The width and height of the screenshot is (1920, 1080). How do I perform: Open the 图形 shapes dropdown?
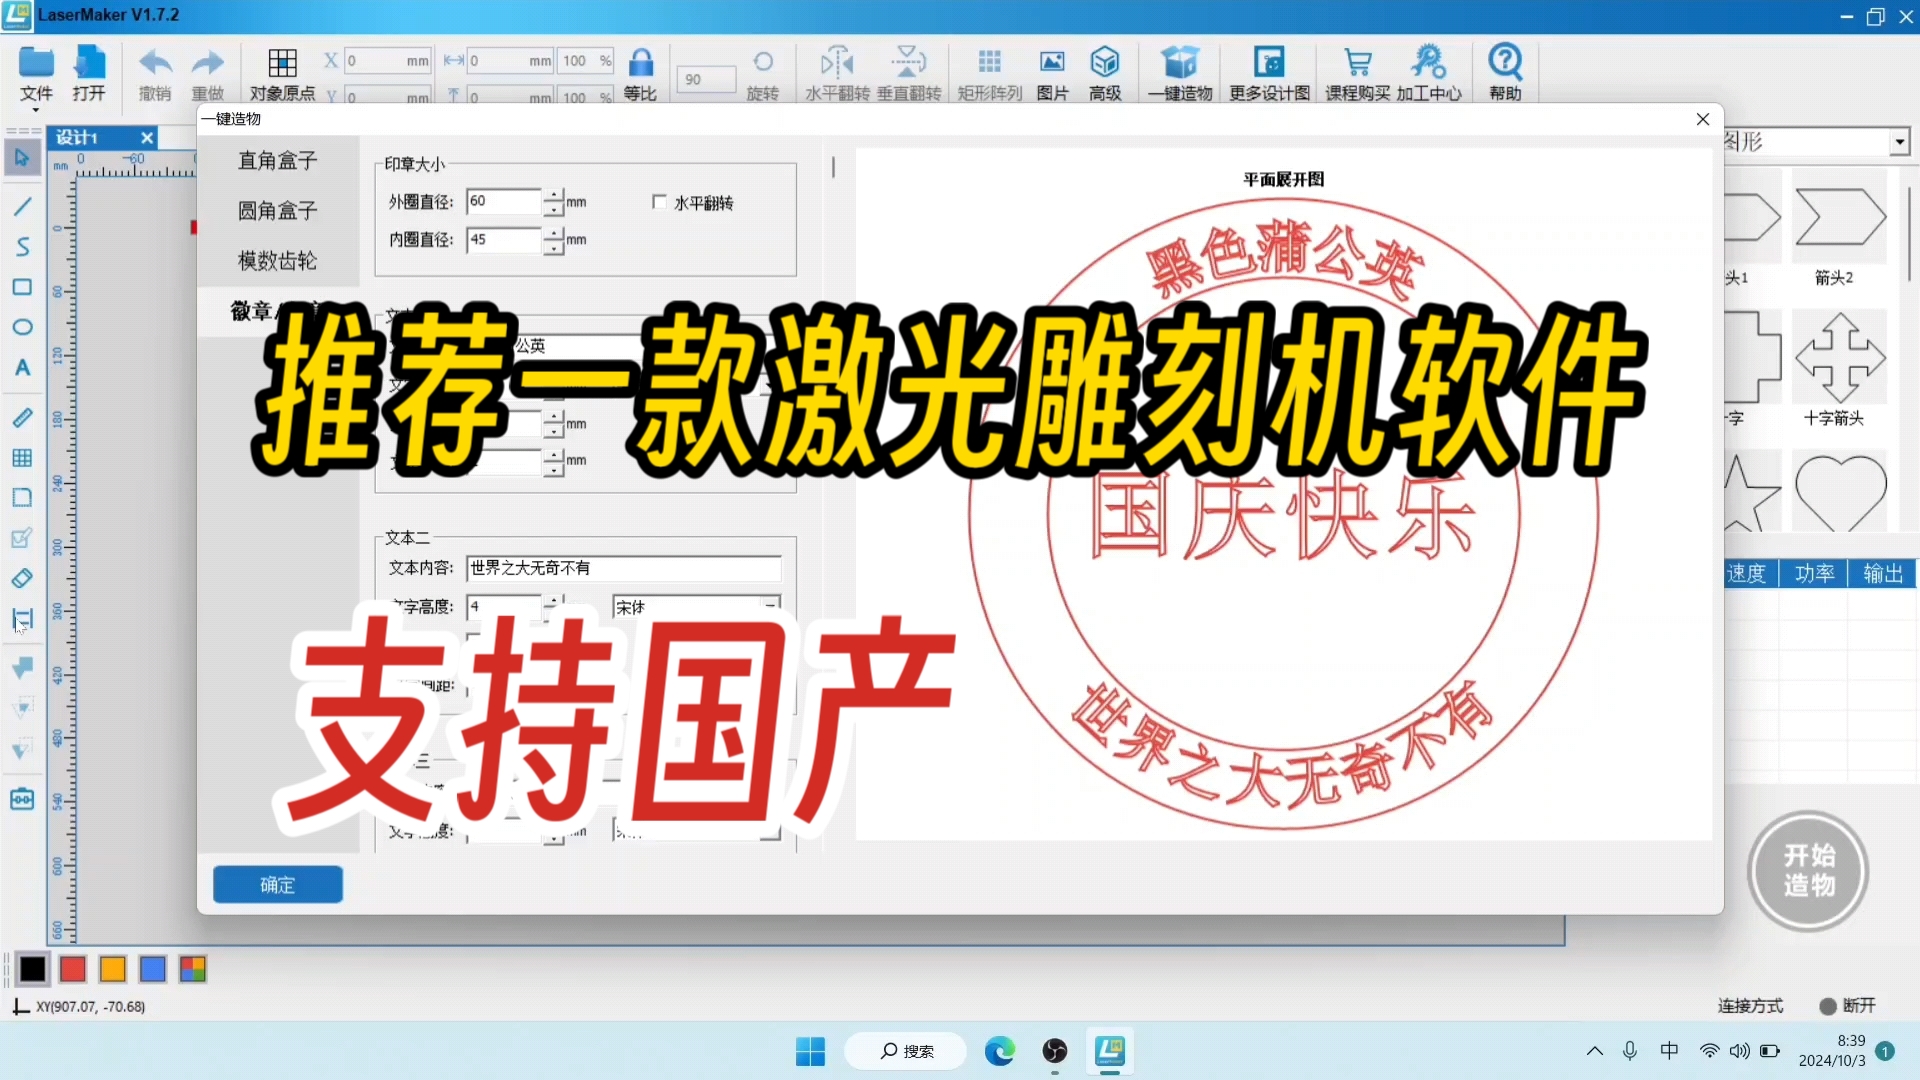point(1898,141)
